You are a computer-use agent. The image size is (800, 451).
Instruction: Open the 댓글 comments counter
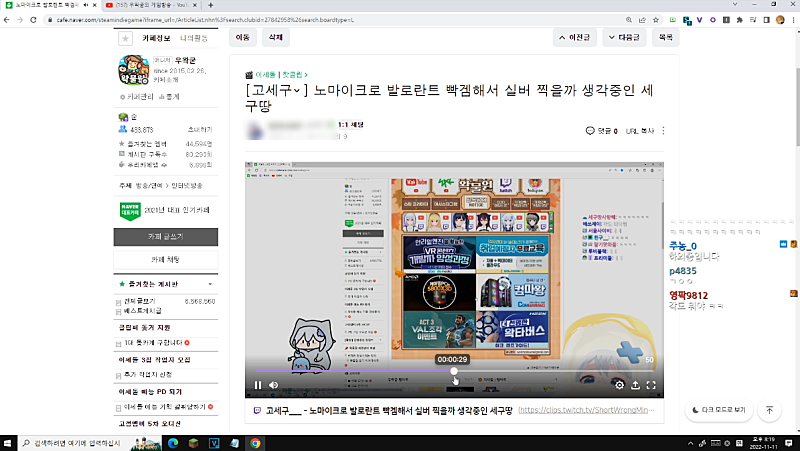pyautogui.click(x=601, y=131)
